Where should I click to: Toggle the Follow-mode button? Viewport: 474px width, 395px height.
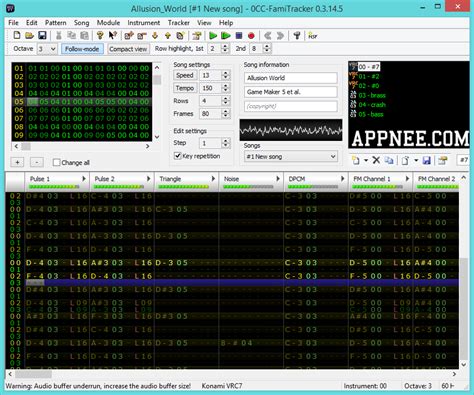click(82, 49)
